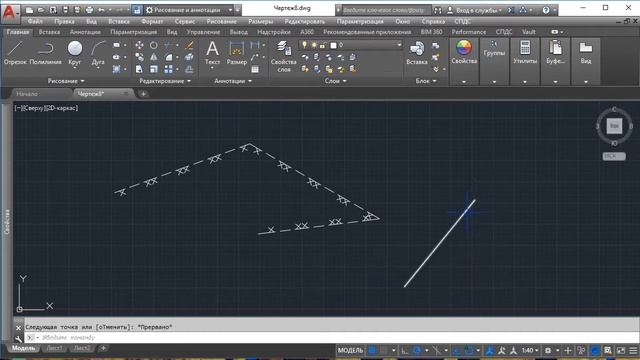
Task: Switch to the Аннотации ribbon tab
Action: [x=85, y=32]
